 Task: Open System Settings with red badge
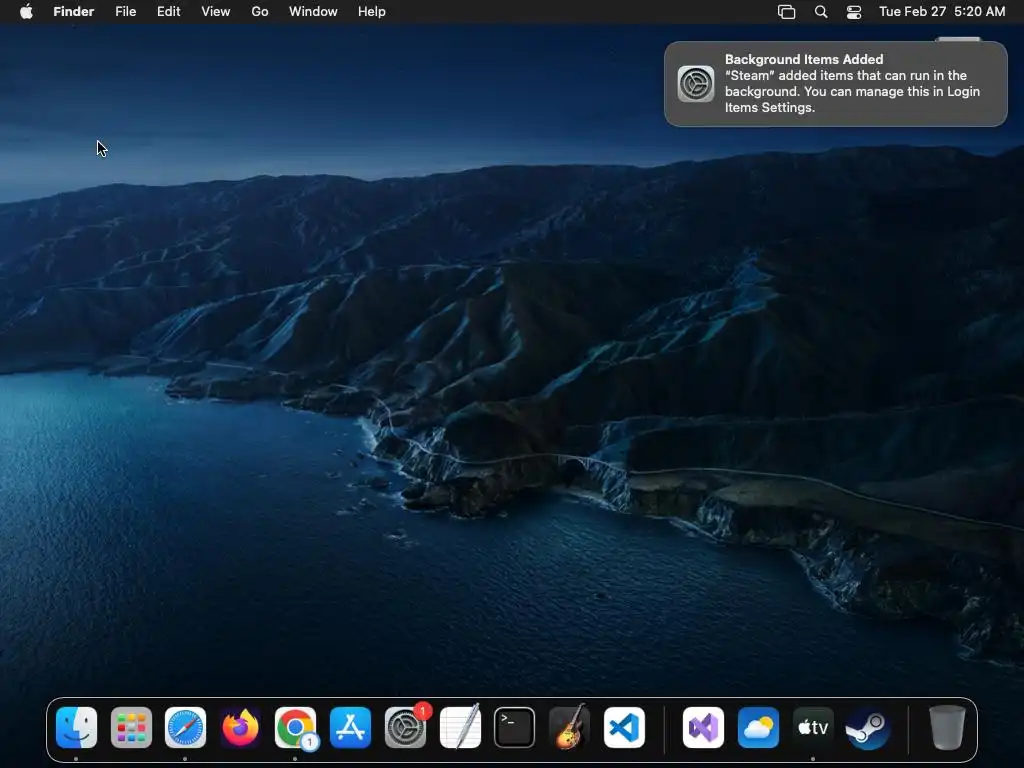[x=405, y=728]
